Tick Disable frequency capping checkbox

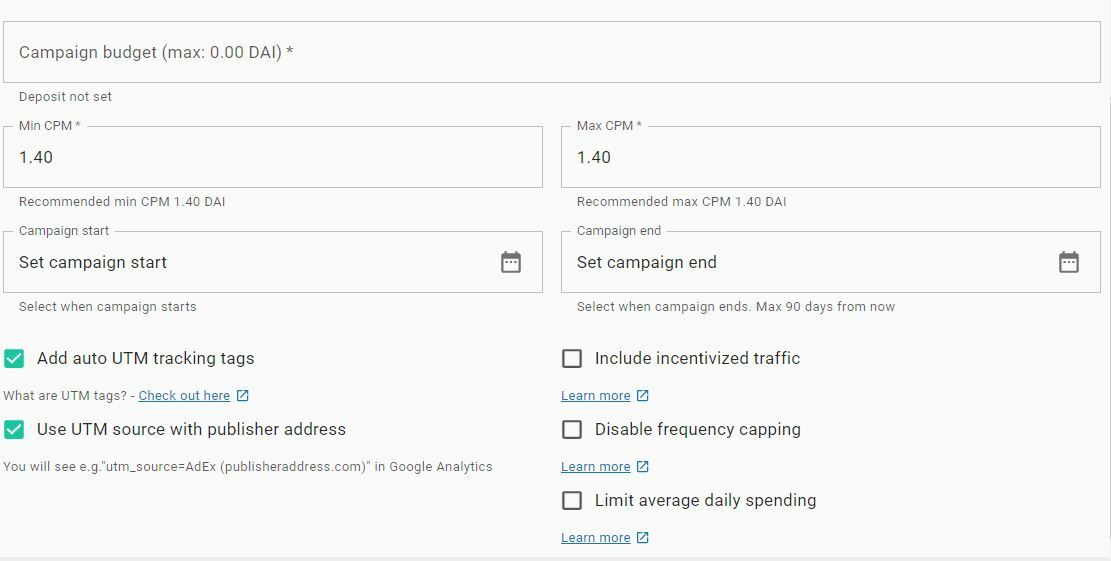(x=572, y=429)
